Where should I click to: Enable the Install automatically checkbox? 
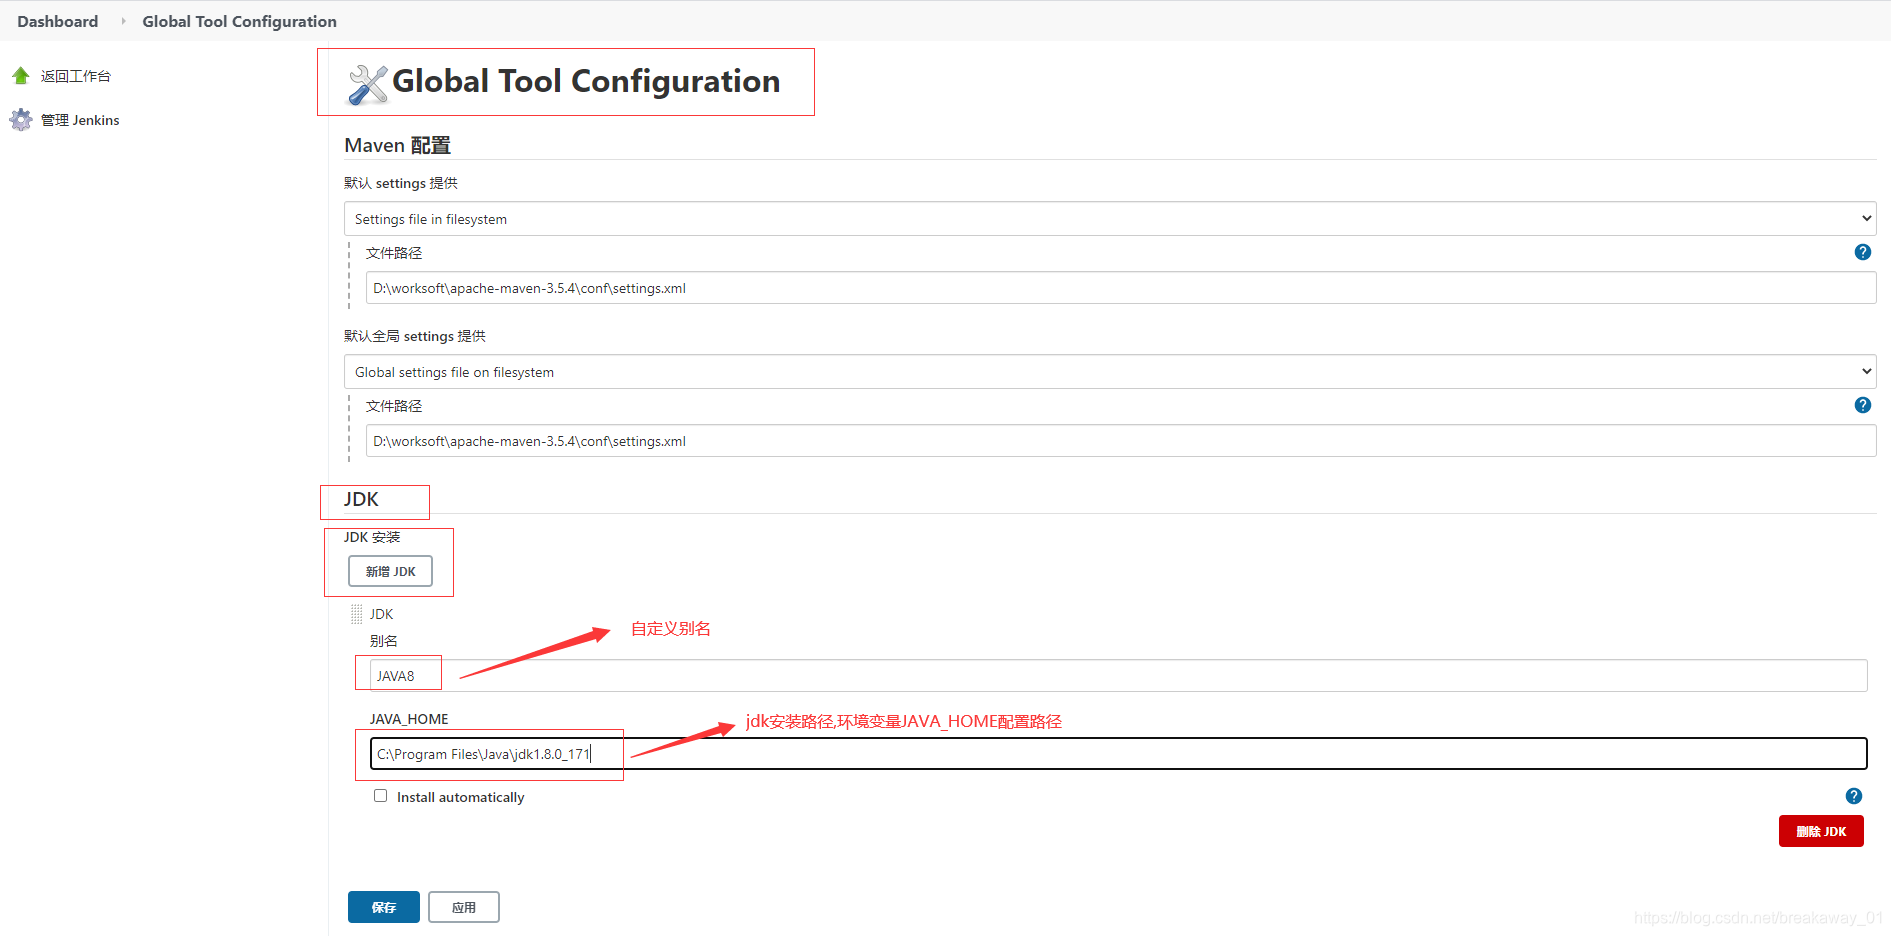coord(380,796)
